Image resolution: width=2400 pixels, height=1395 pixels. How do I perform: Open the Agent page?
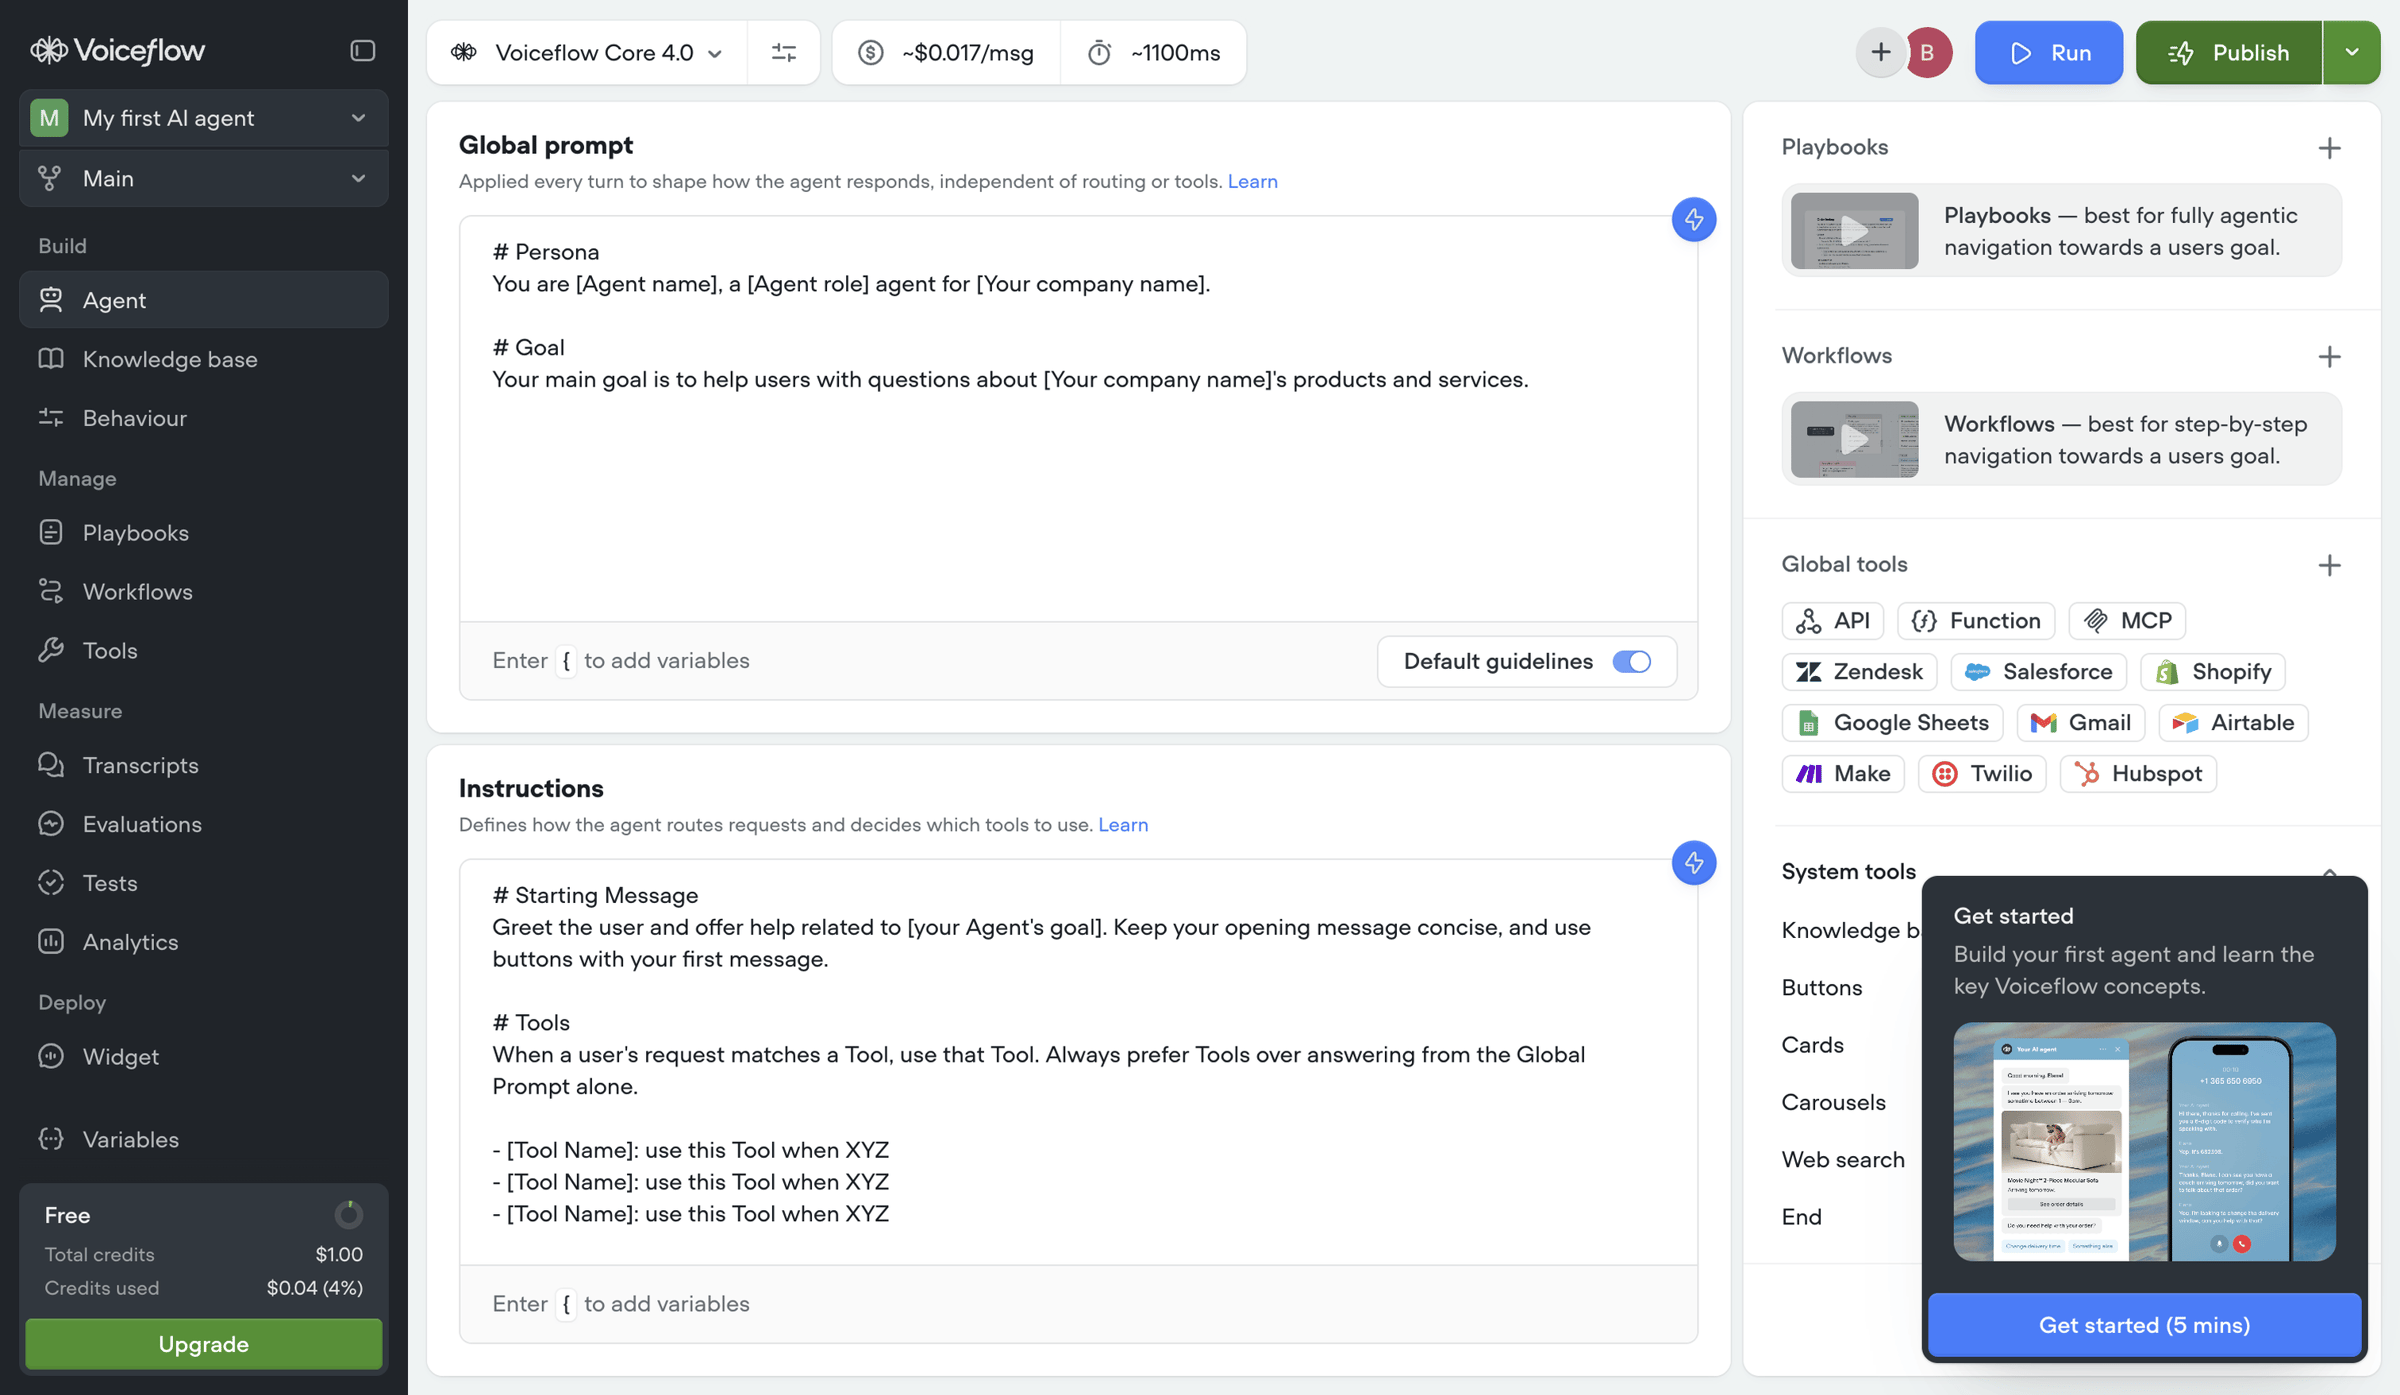[204, 300]
